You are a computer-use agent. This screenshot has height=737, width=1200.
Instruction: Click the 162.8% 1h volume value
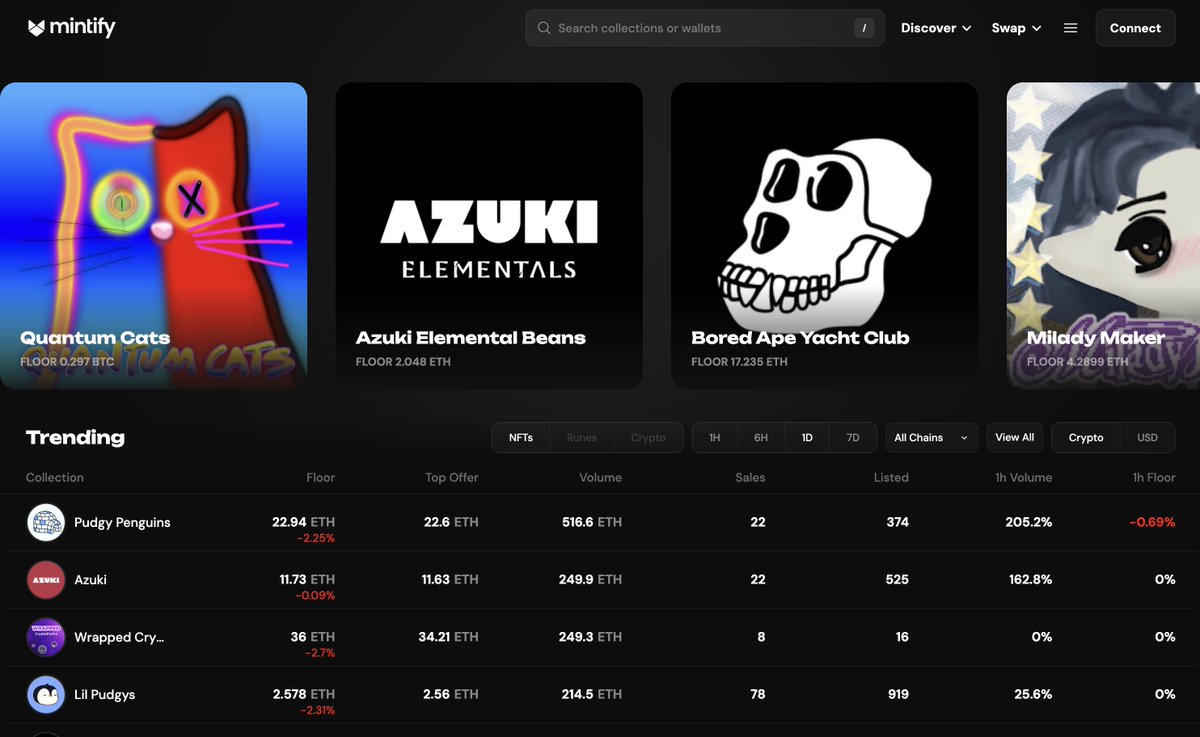click(1029, 580)
